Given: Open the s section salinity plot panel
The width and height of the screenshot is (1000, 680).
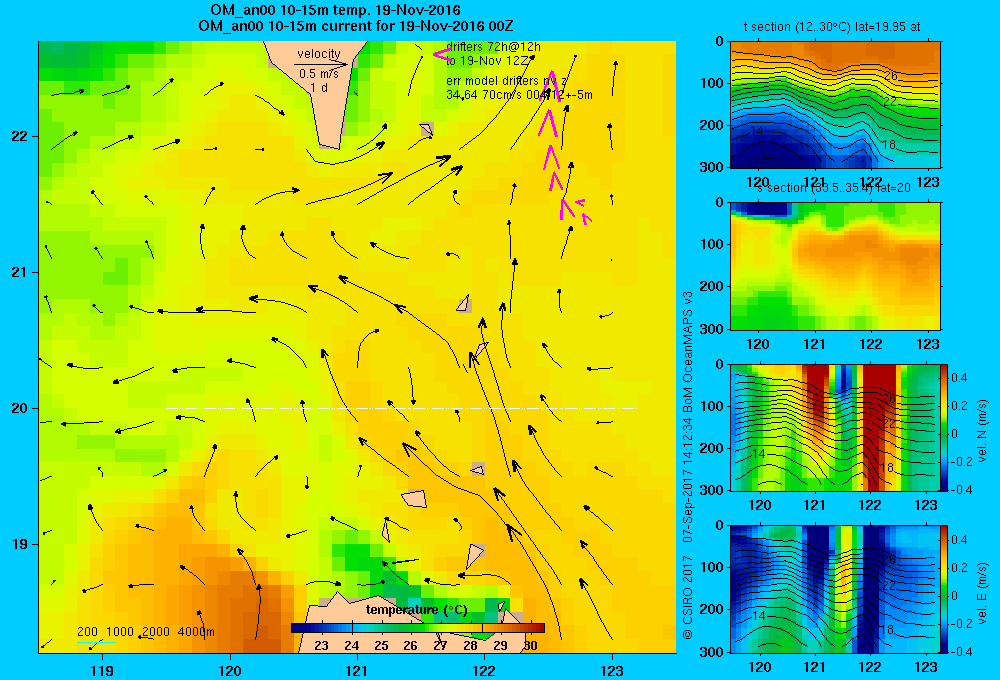Looking at the screenshot, I should click(x=835, y=266).
